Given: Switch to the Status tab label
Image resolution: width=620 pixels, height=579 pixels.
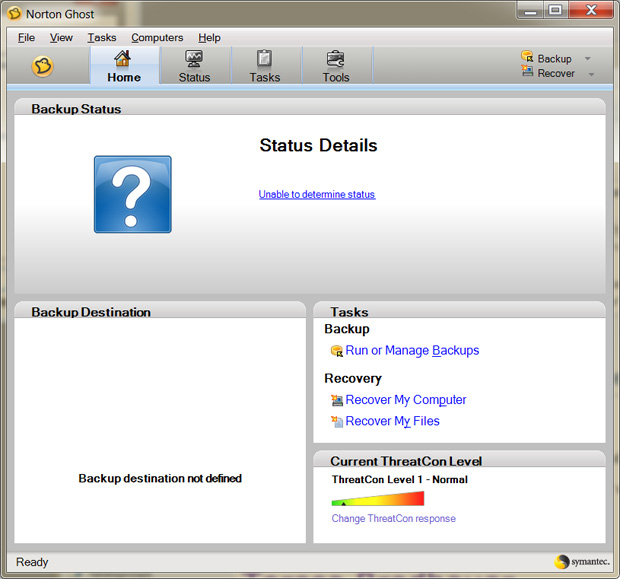Looking at the screenshot, I should point(194,77).
